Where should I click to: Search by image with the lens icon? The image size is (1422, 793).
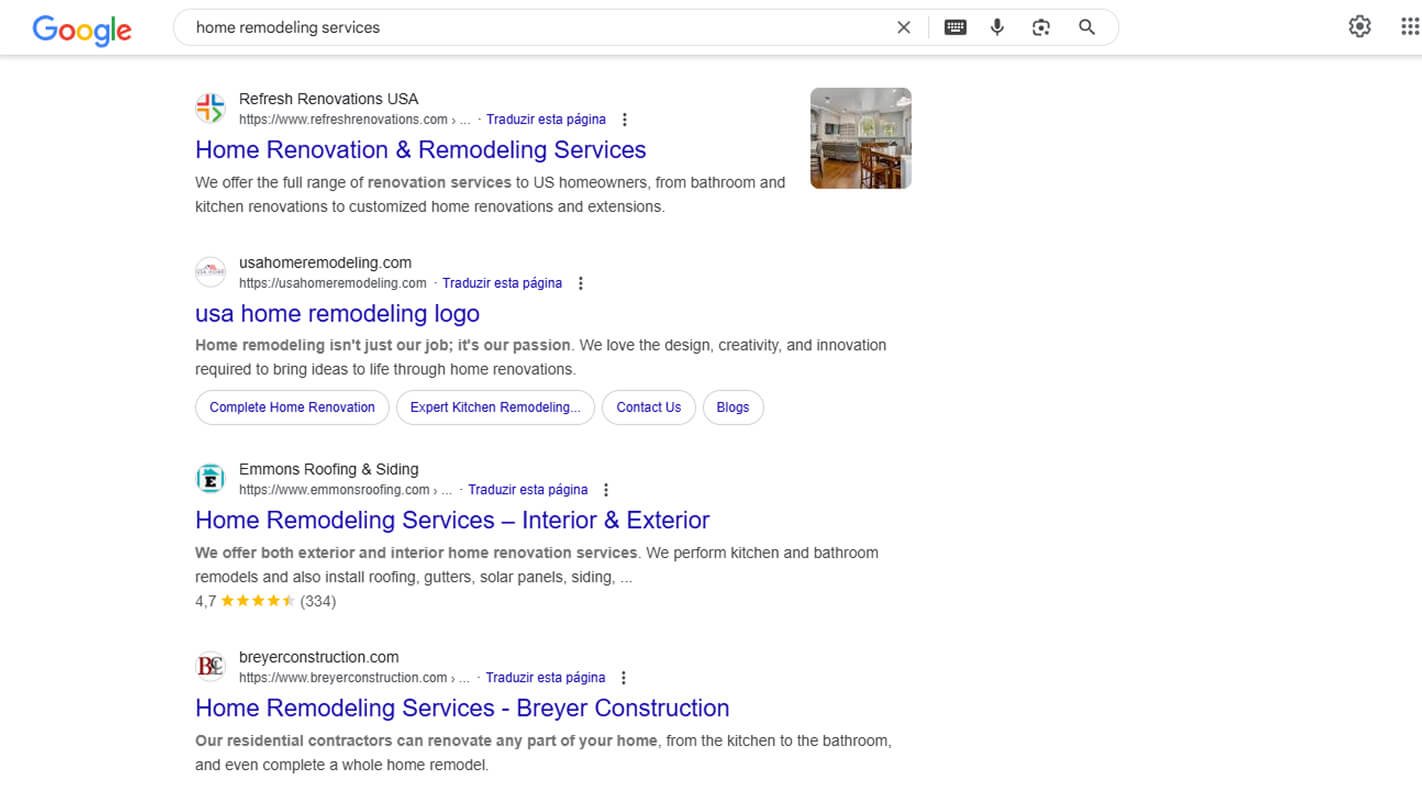pos(1041,28)
